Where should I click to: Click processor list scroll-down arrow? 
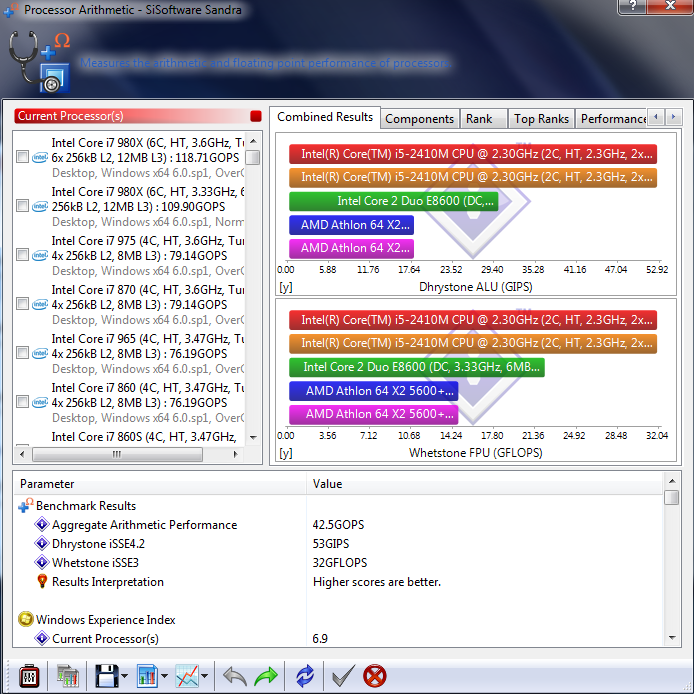tap(253, 437)
